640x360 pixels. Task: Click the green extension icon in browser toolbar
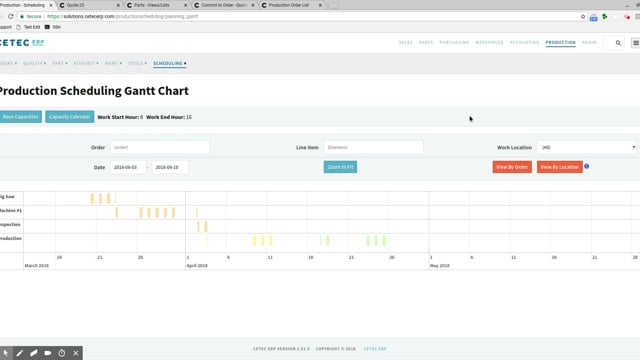tap(605, 16)
